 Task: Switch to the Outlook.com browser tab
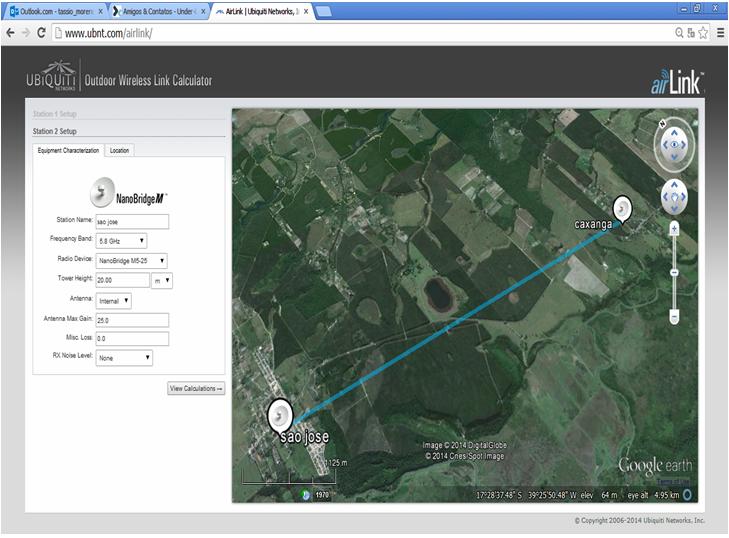click(x=54, y=12)
